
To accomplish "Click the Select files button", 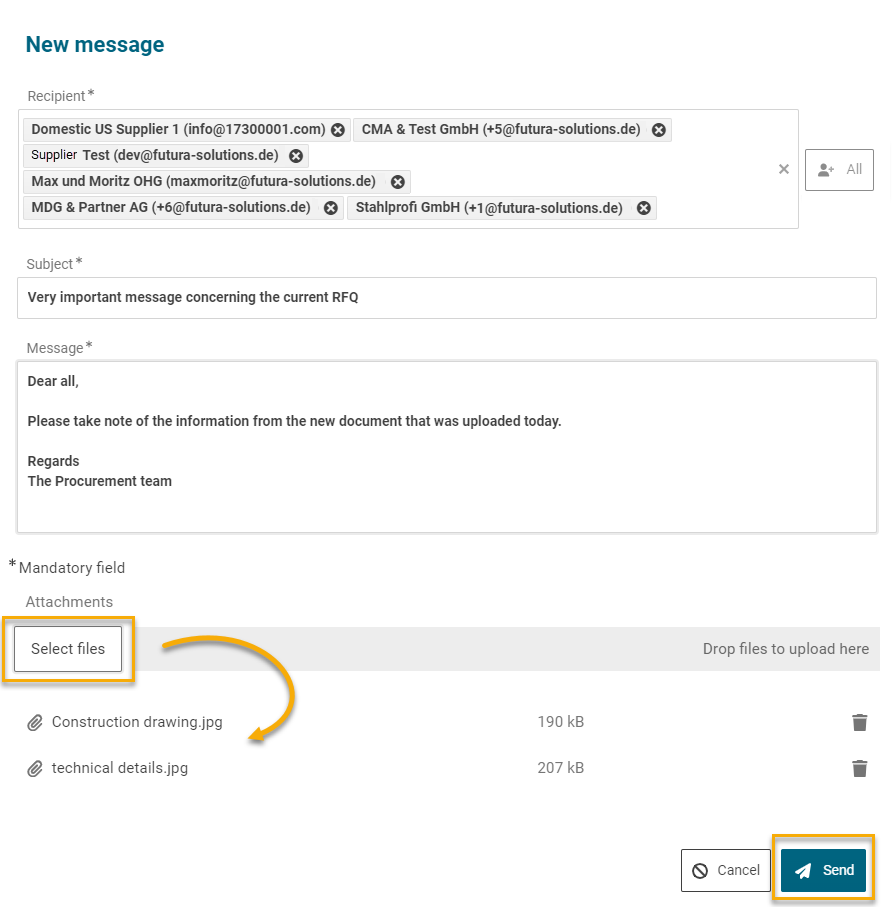I will (x=68, y=649).
